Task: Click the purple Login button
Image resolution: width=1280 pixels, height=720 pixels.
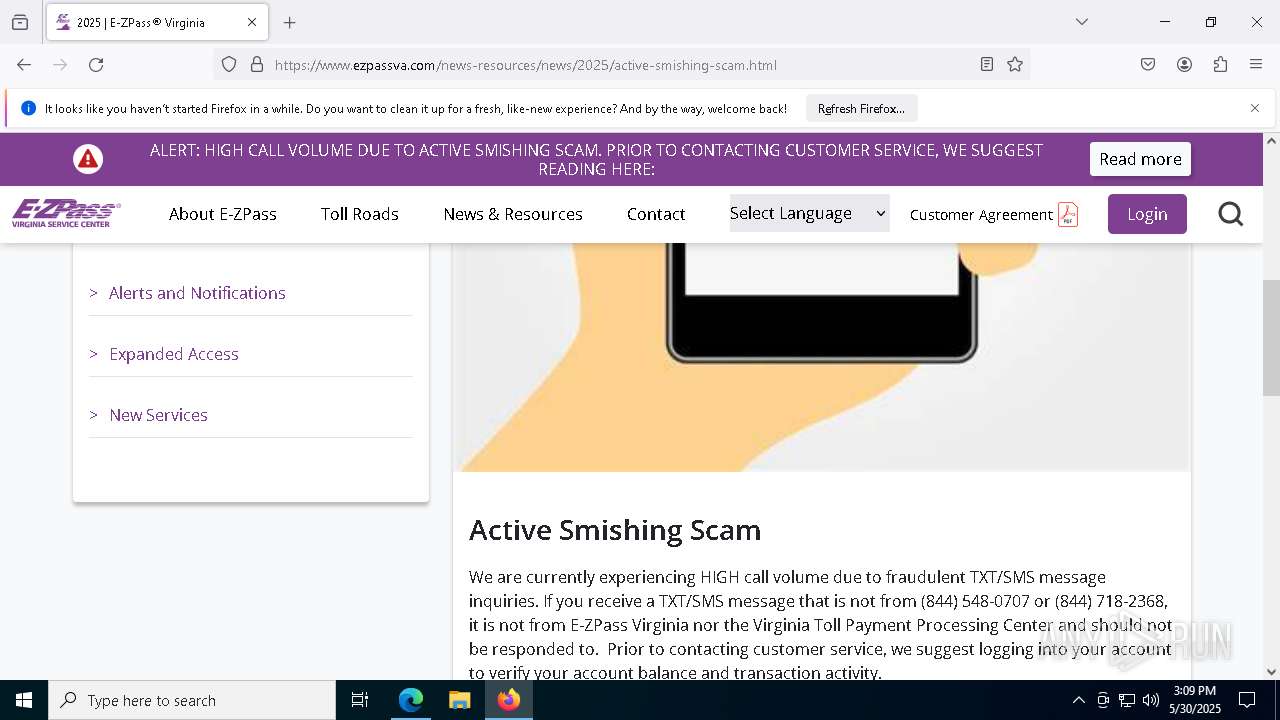Action: click(1147, 214)
